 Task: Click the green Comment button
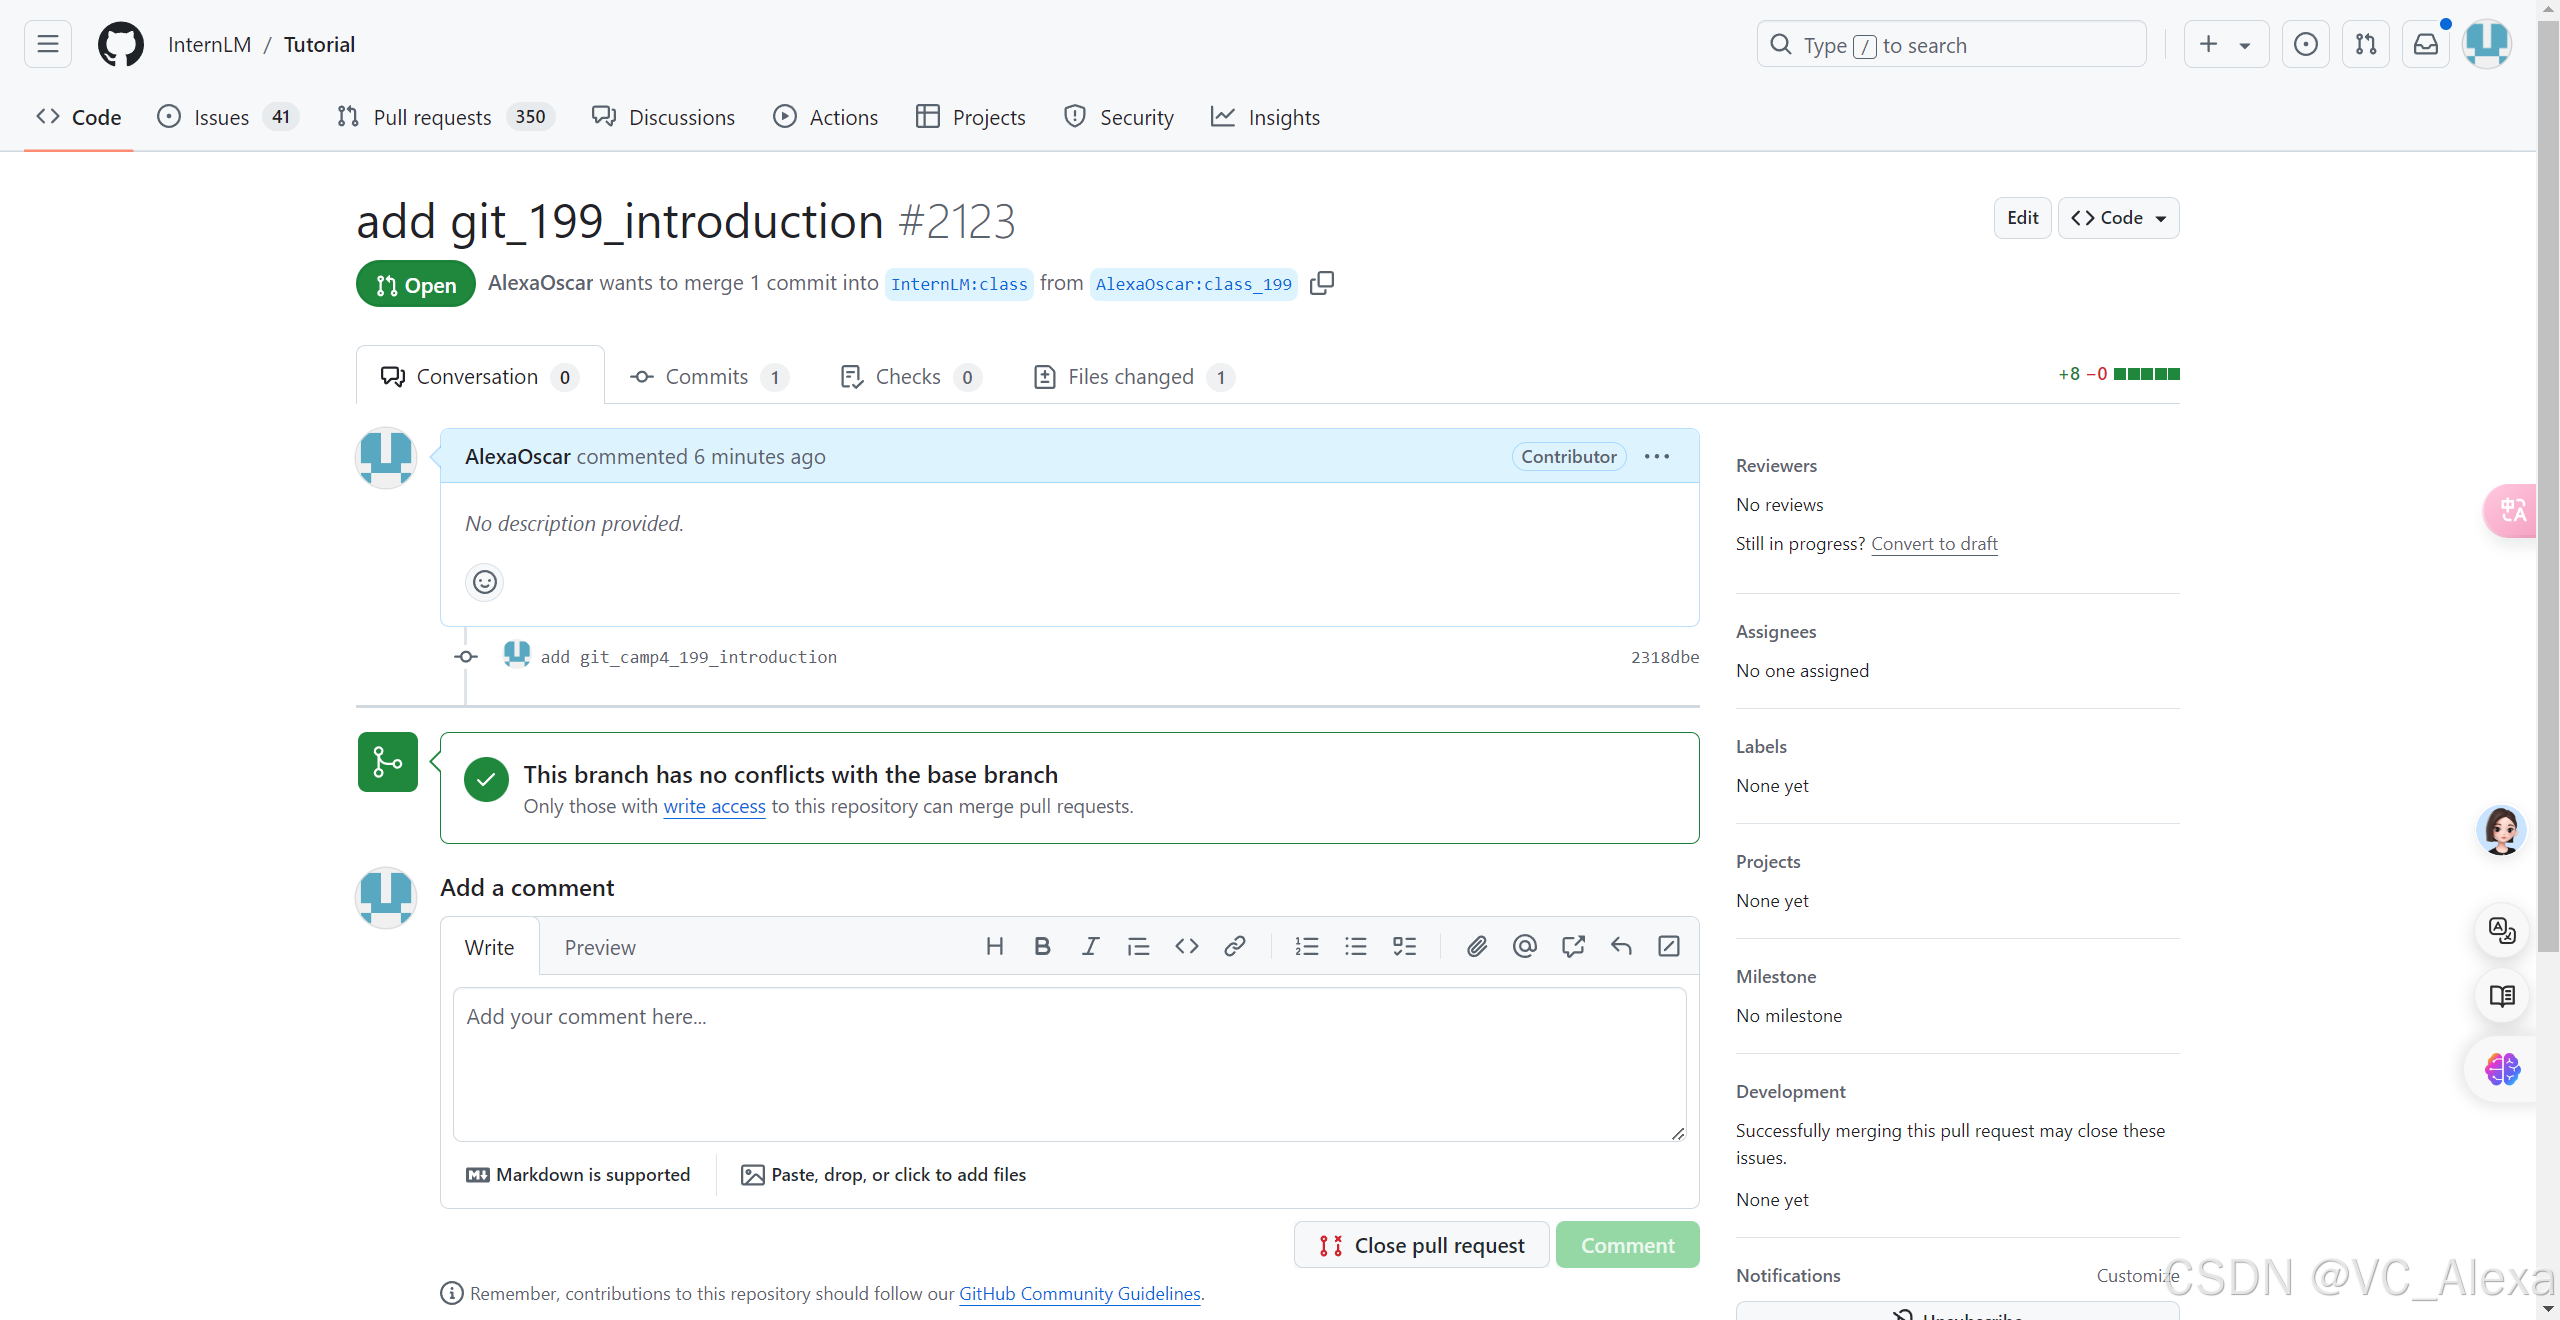click(x=1627, y=1245)
